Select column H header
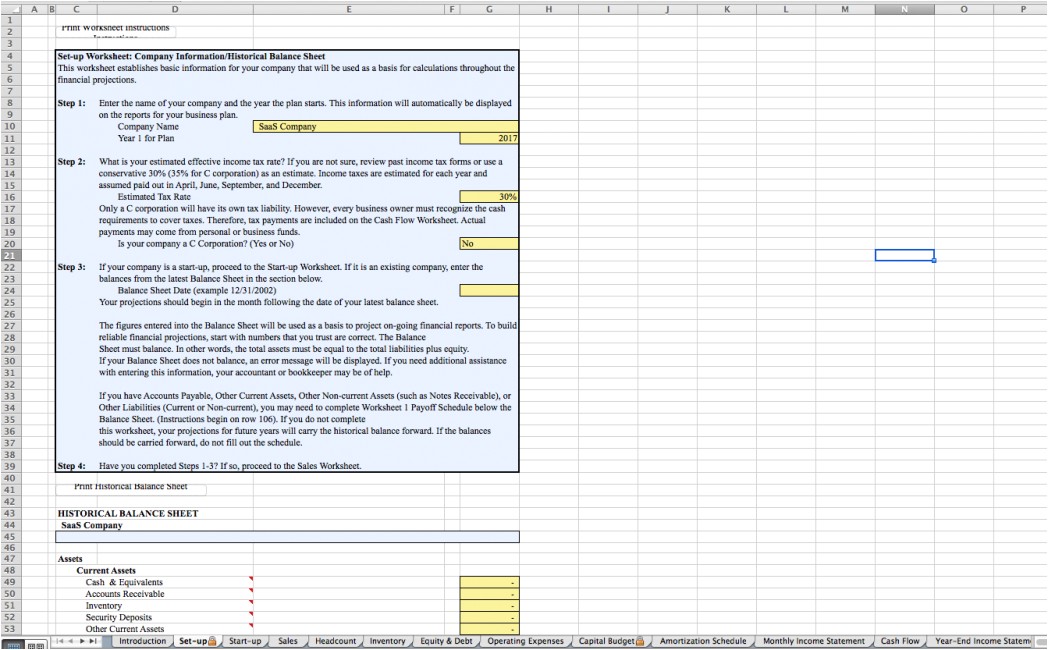This screenshot has width=1048, height=650. pyautogui.click(x=549, y=9)
